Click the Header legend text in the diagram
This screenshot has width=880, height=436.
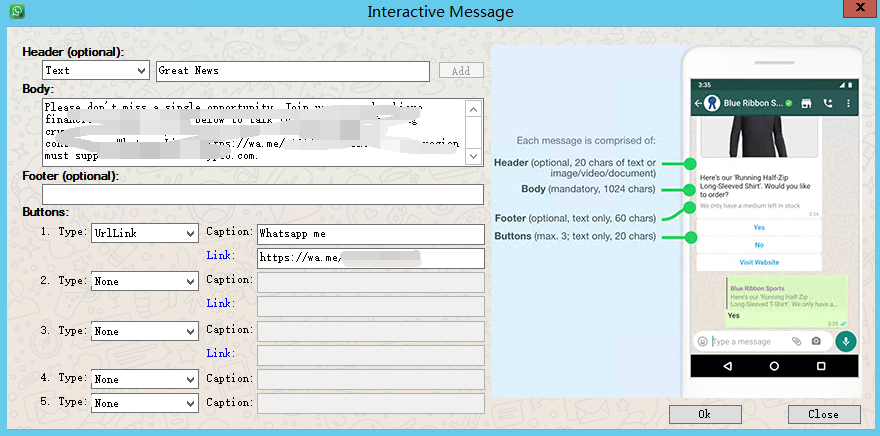575,168
